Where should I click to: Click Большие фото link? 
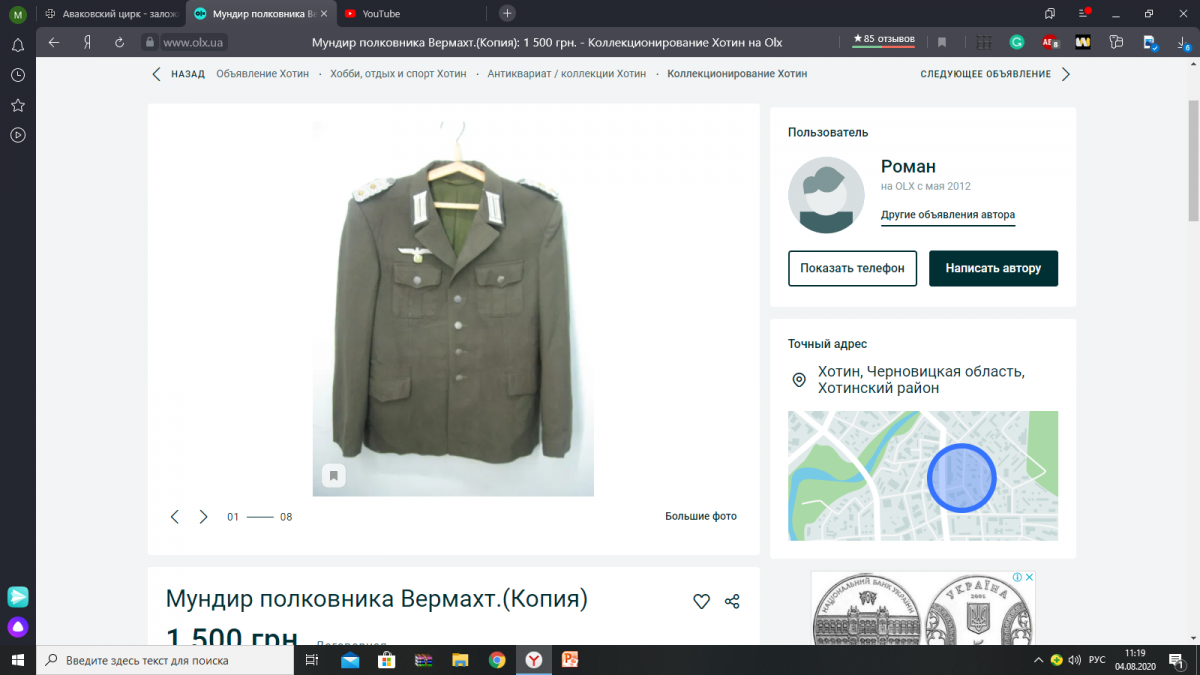click(x=701, y=517)
